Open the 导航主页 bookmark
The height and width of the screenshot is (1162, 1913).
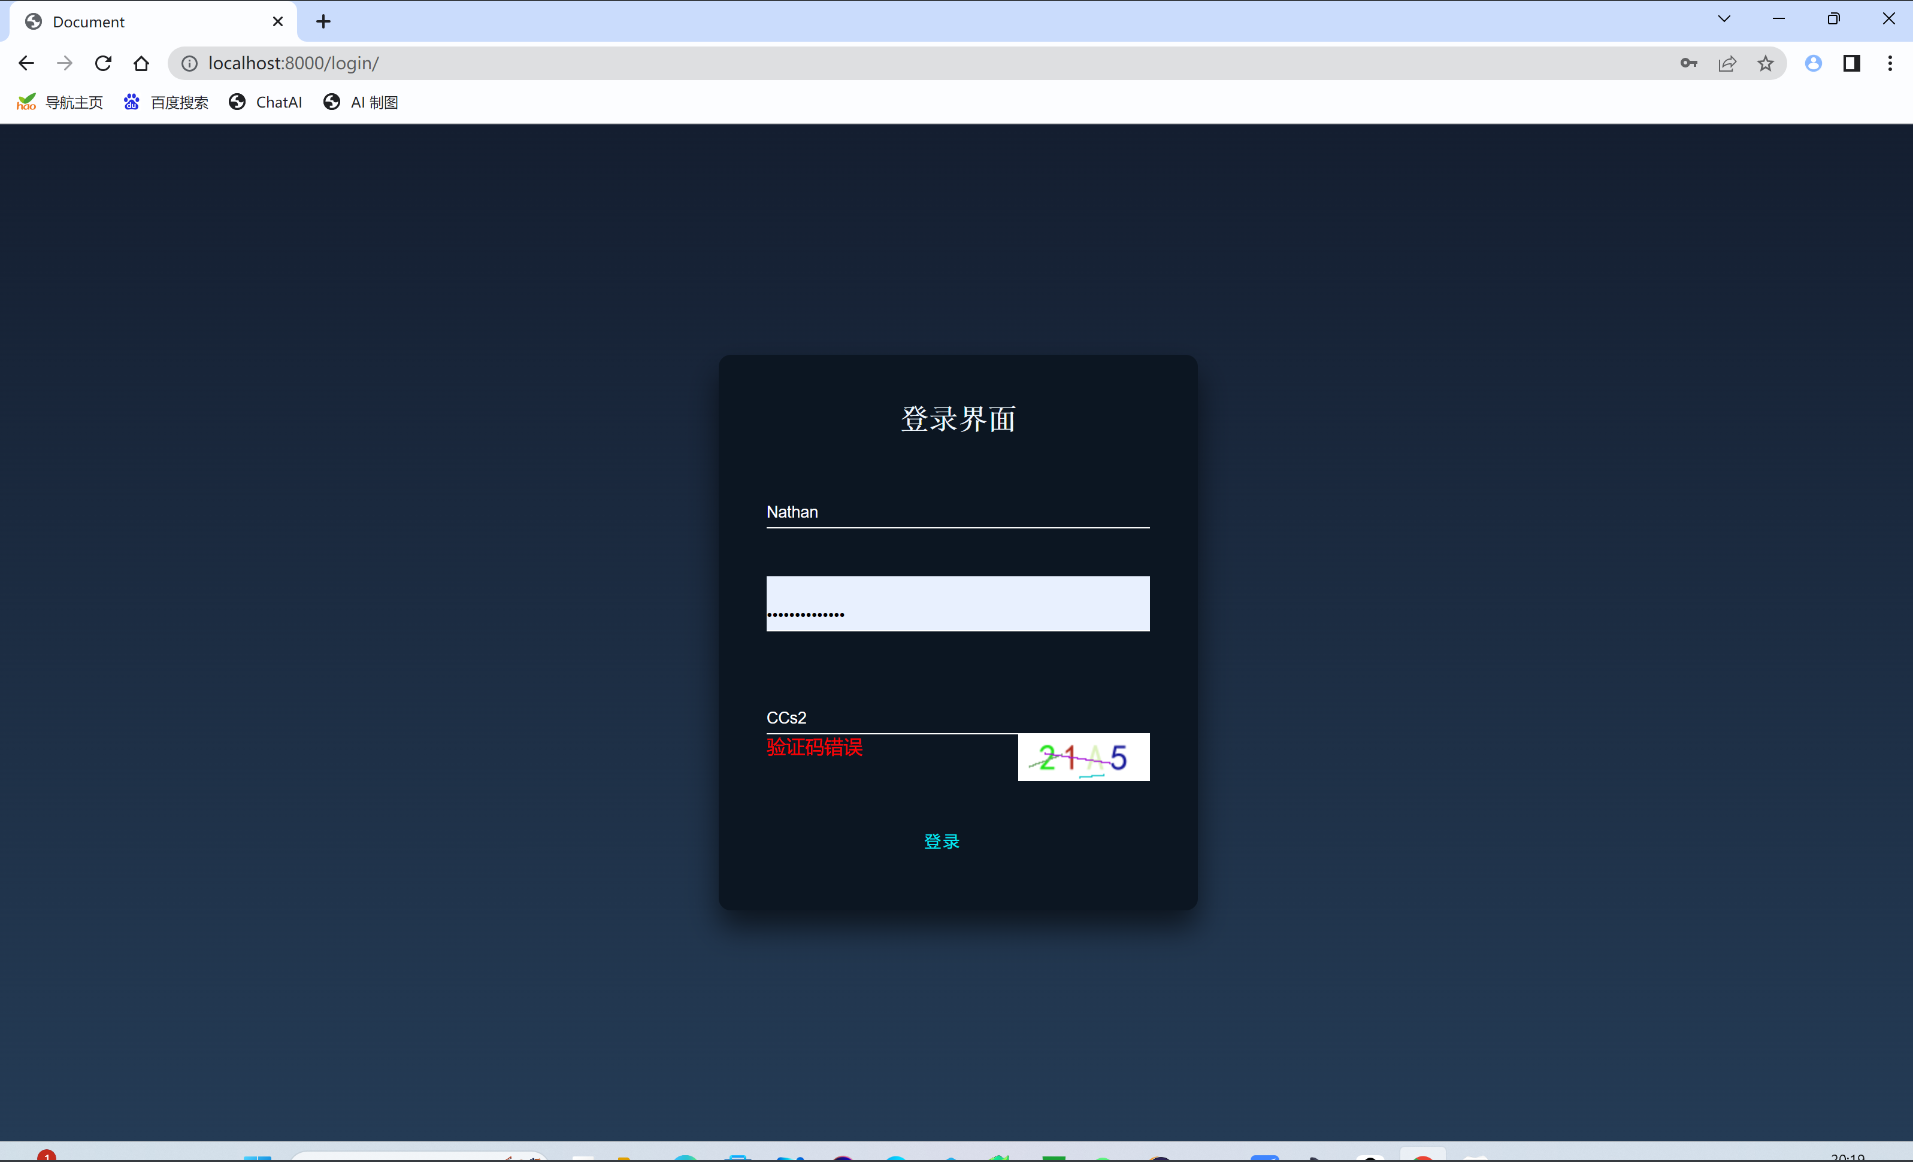point(60,102)
